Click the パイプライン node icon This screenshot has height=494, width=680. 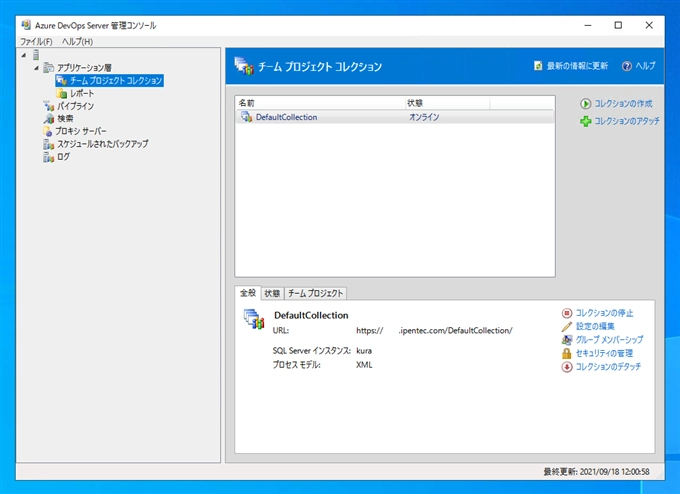click(x=49, y=106)
